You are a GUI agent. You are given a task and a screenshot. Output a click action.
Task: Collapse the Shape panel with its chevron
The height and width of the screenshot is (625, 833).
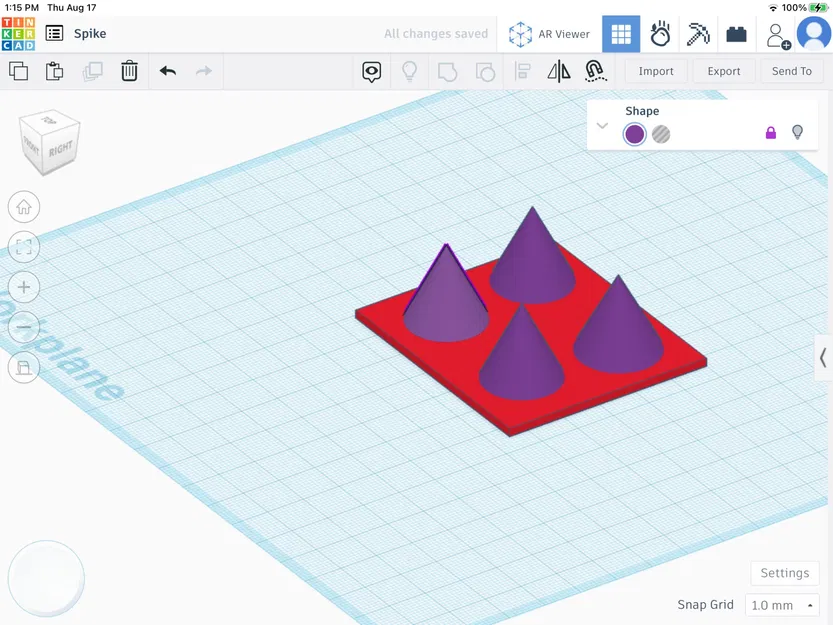(x=602, y=126)
